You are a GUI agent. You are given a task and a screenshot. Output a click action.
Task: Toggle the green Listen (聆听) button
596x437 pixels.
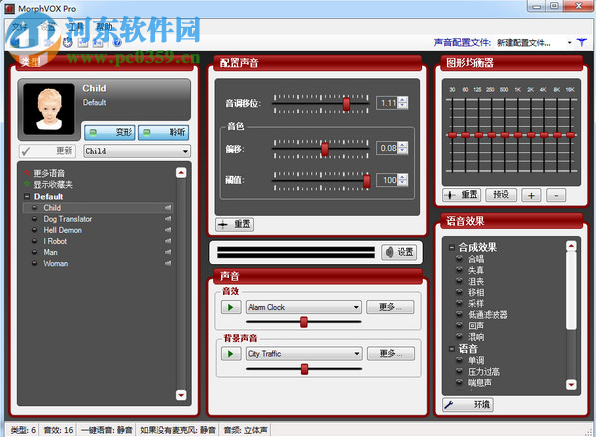163,132
